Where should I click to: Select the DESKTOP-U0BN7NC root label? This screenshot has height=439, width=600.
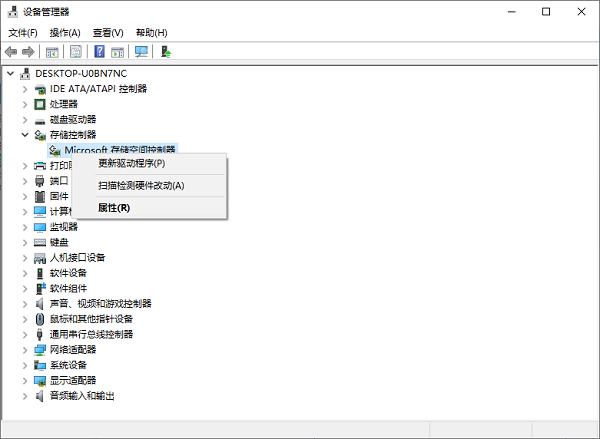tap(81, 73)
